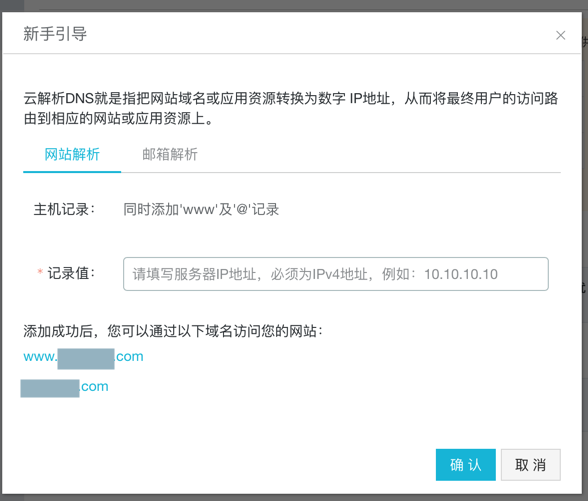Click the masked block before the second .com
The image size is (588, 501).
(x=50, y=388)
